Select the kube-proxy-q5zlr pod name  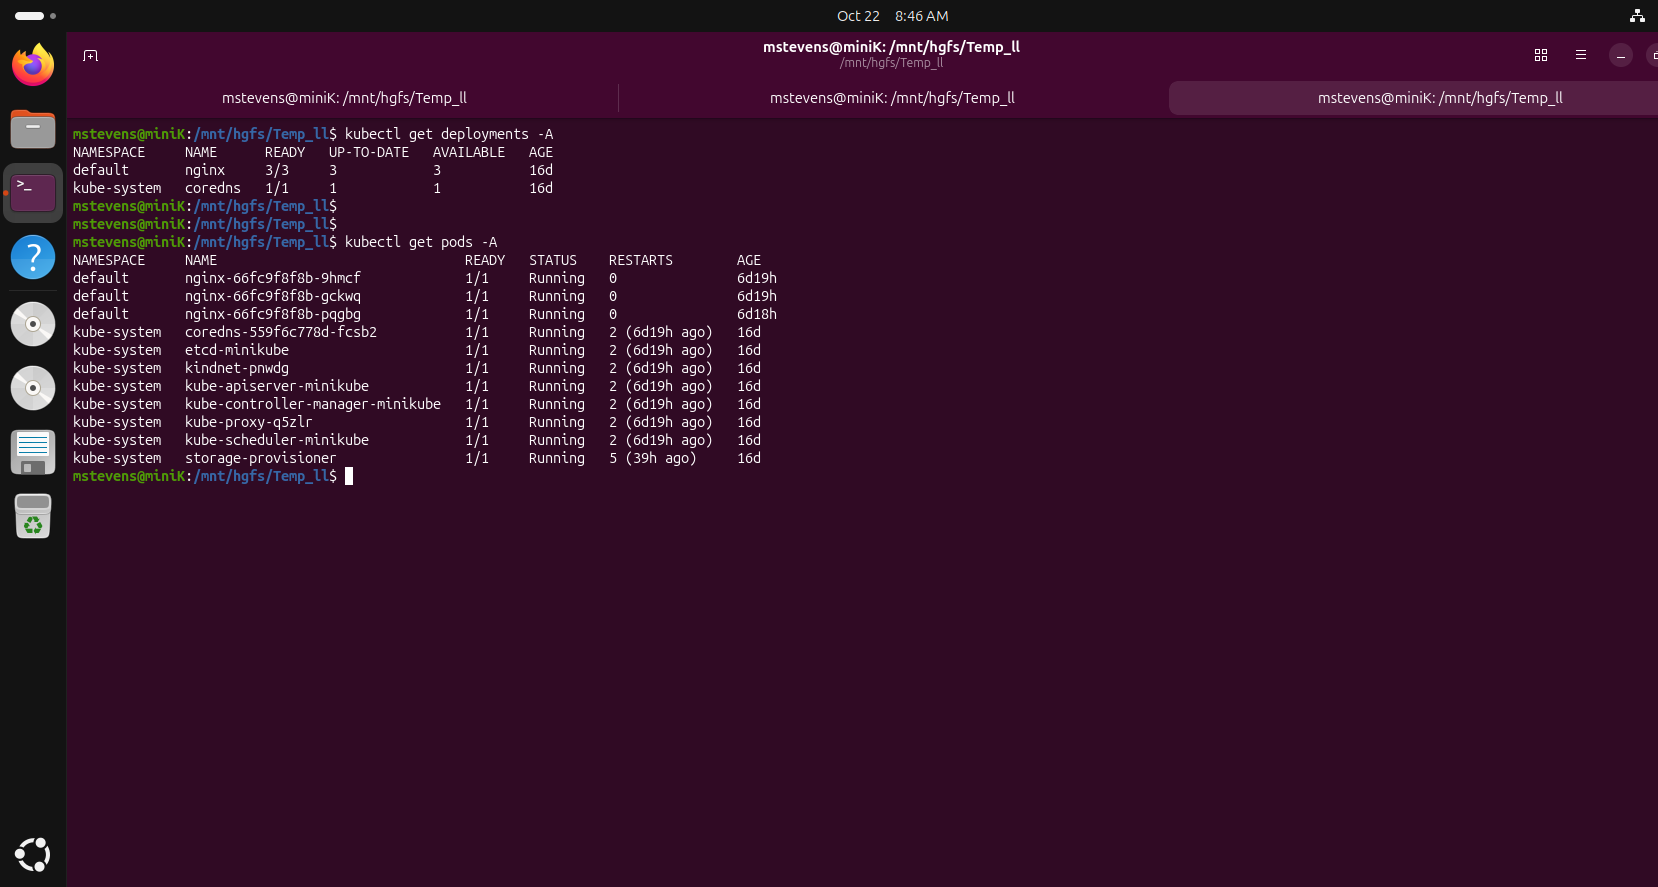click(x=249, y=422)
